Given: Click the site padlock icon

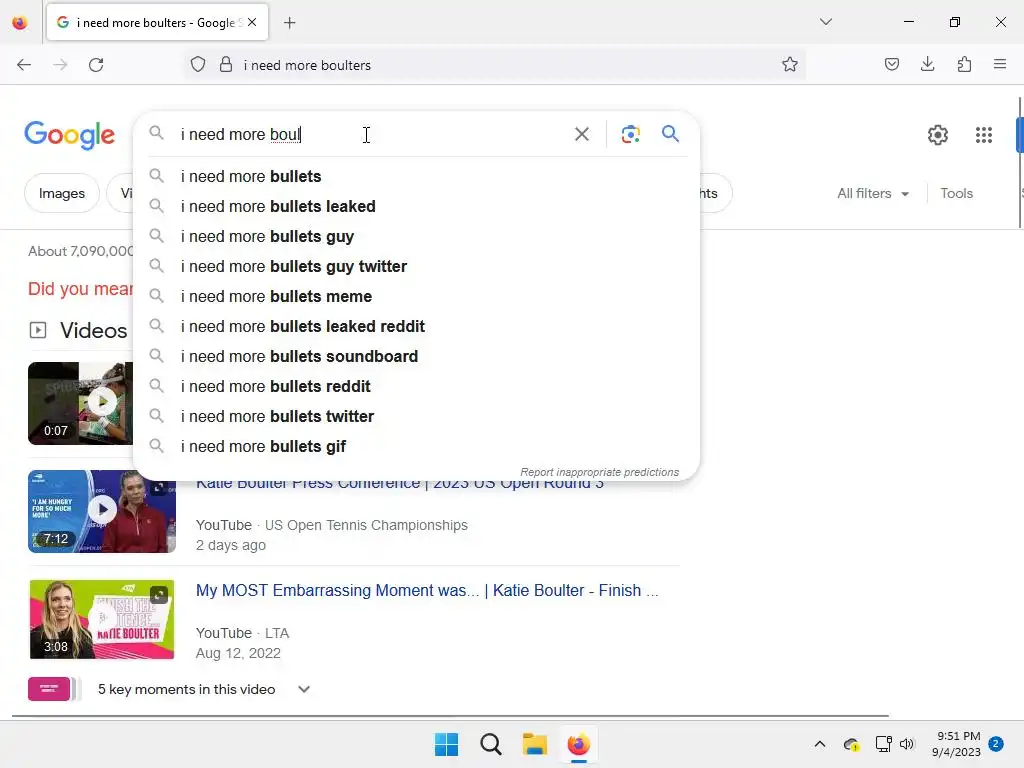Looking at the screenshot, I should pyautogui.click(x=226, y=65).
